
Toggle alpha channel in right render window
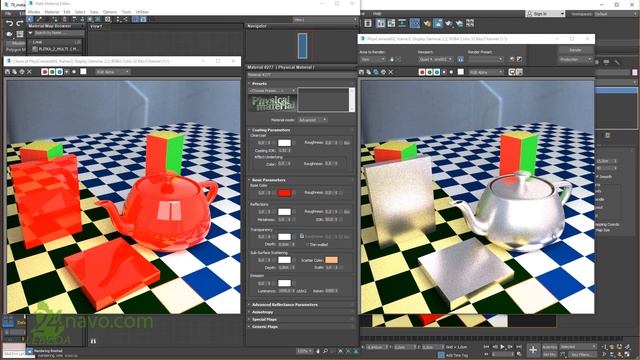(444, 72)
